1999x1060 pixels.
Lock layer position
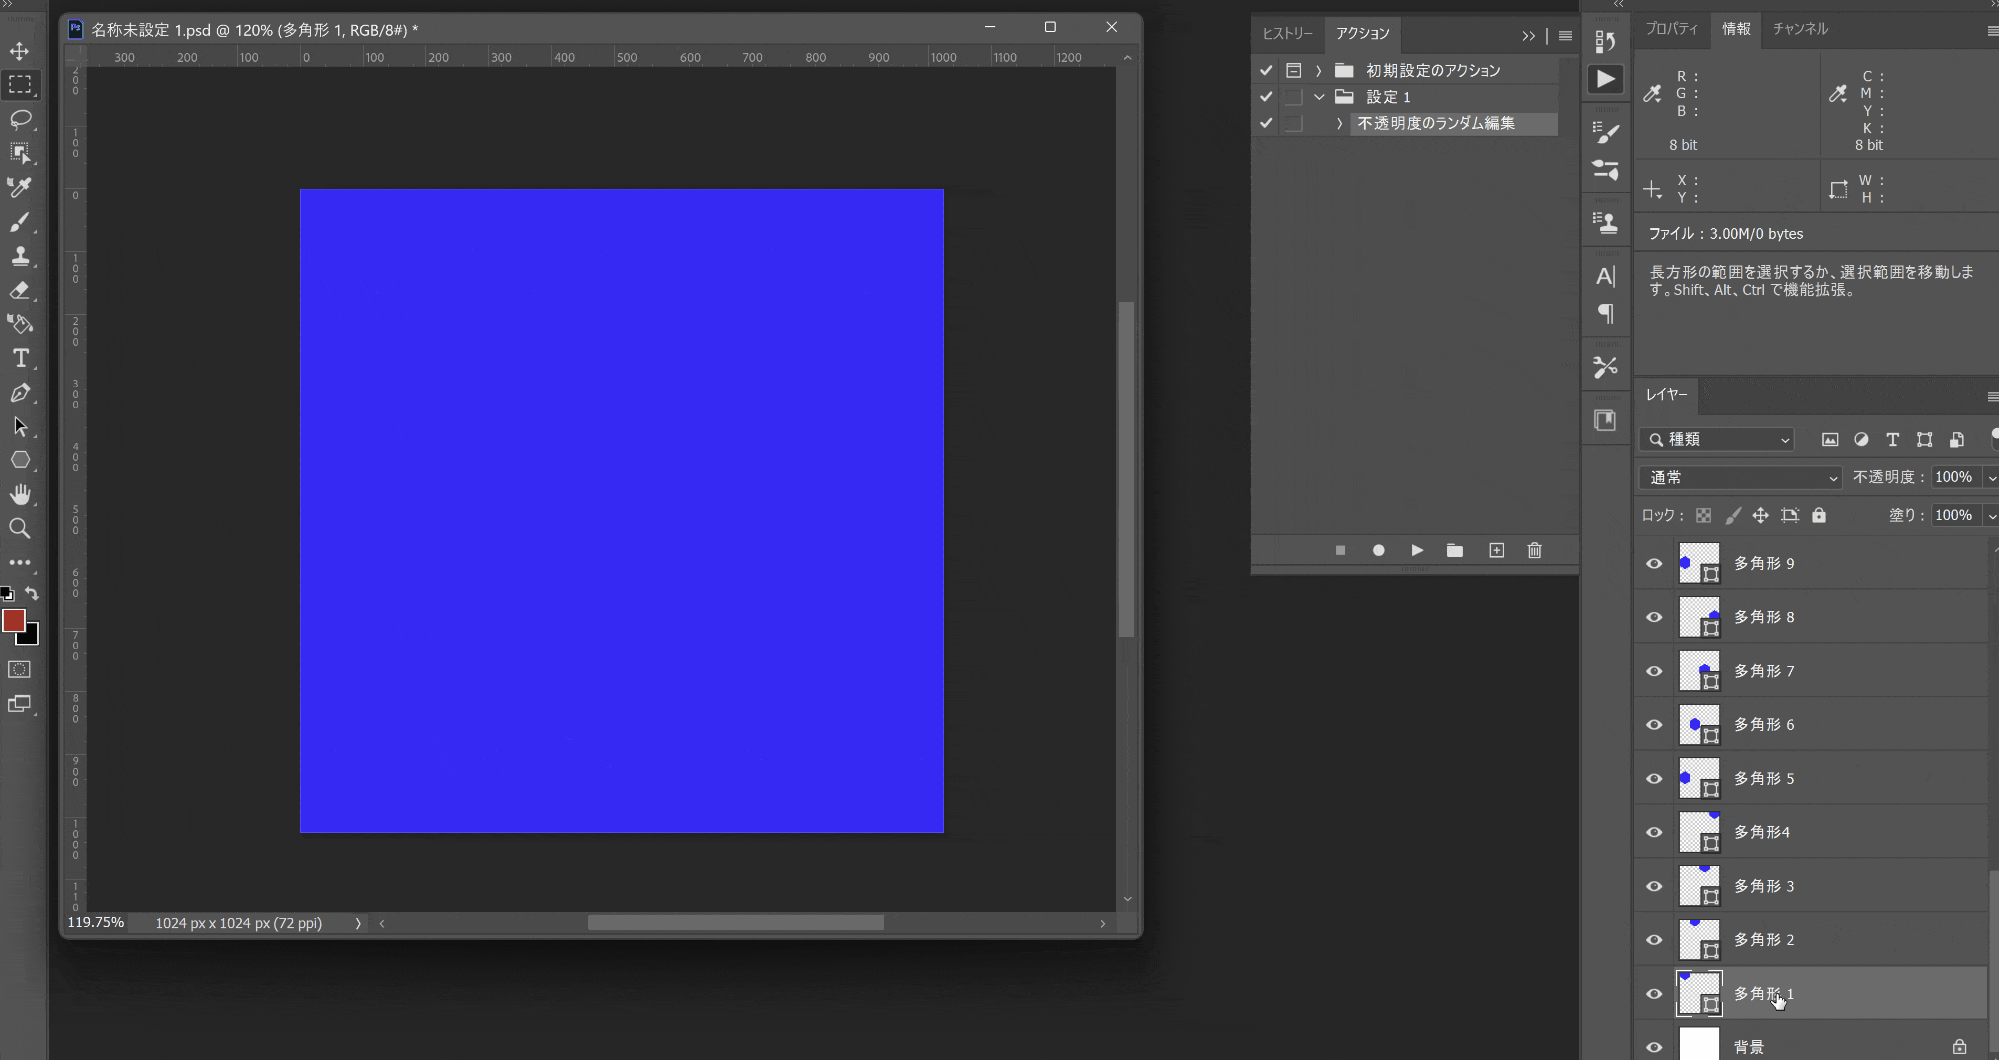tap(1761, 515)
